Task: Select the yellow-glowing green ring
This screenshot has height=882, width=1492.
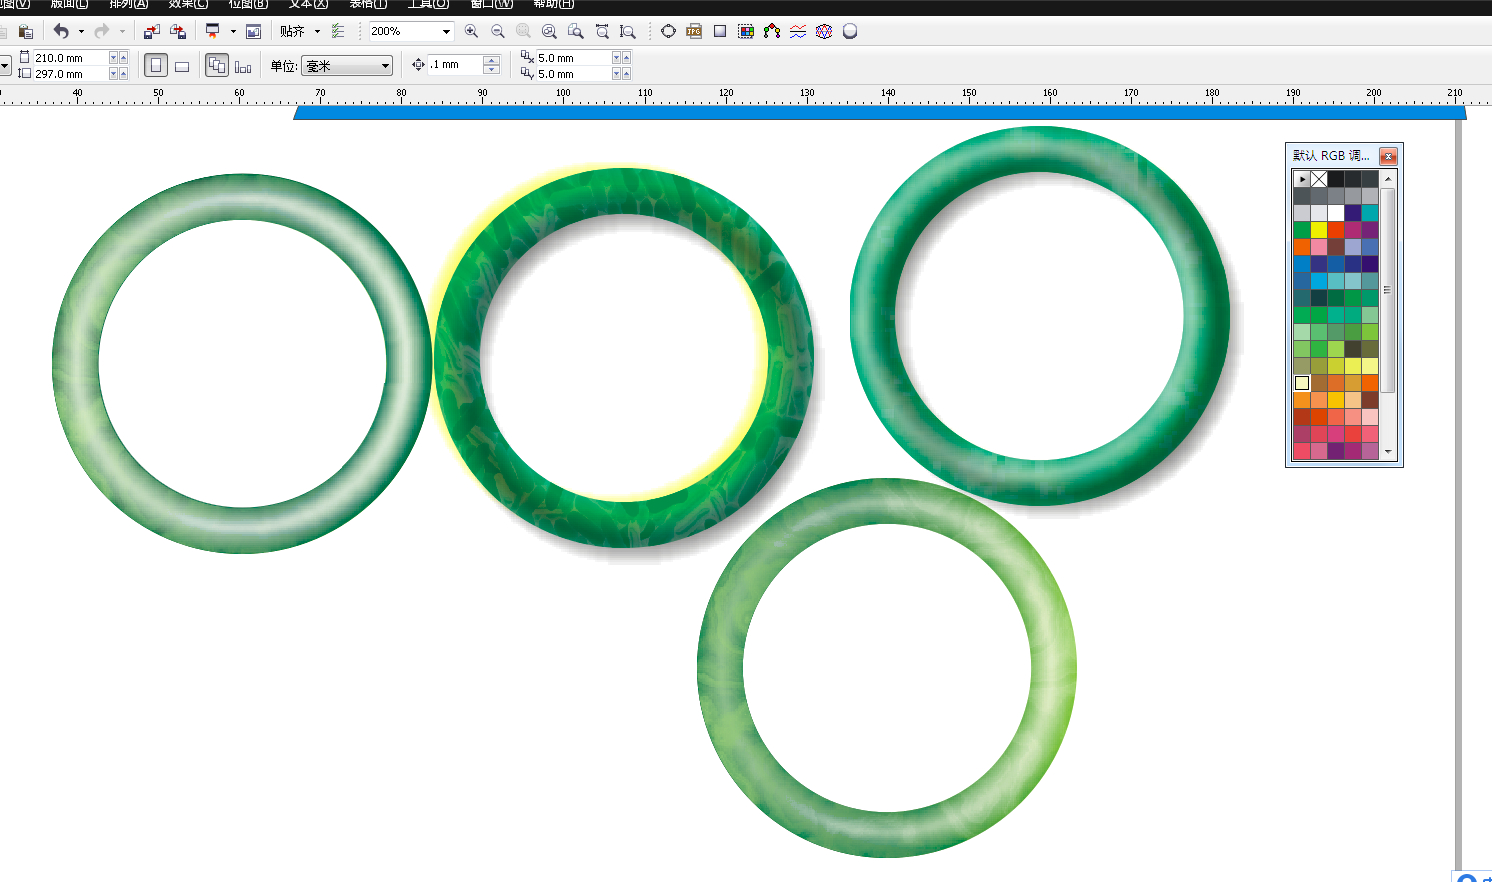Action: pos(624,358)
